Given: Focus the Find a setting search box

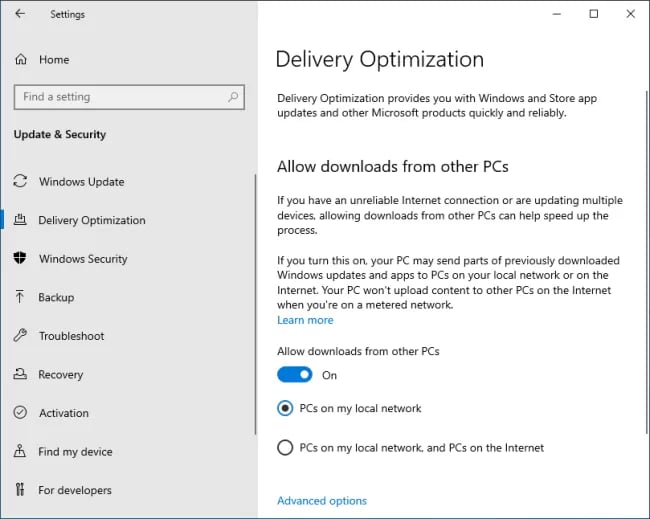Looking at the screenshot, I should point(129,97).
